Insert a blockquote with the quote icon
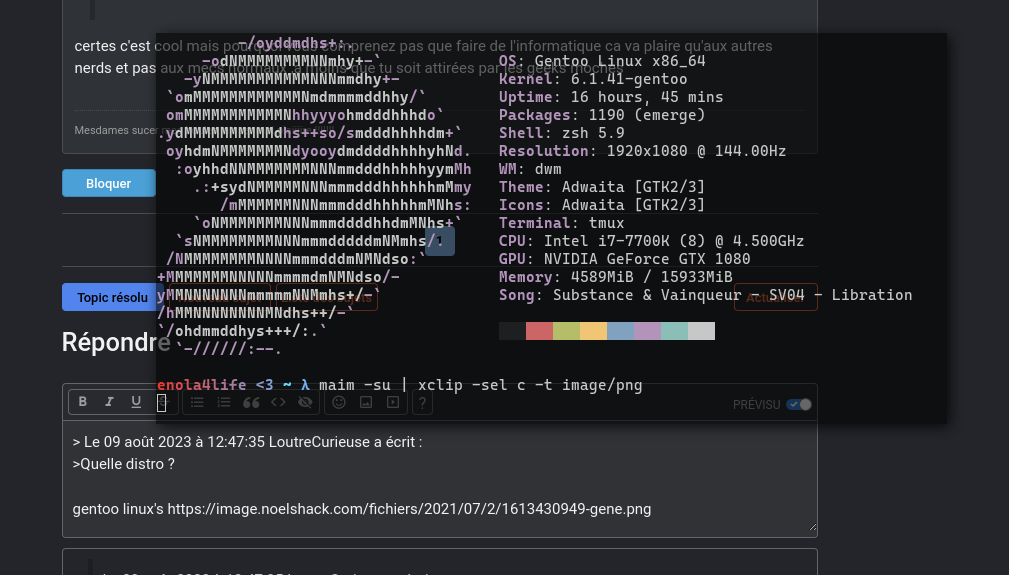Viewport: 1009px width, 575px height. [251, 403]
